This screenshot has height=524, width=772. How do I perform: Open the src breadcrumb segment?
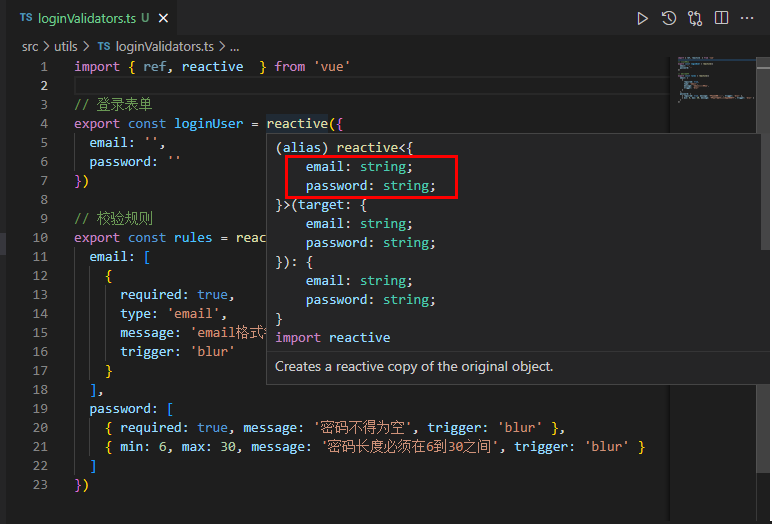coord(30,46)
